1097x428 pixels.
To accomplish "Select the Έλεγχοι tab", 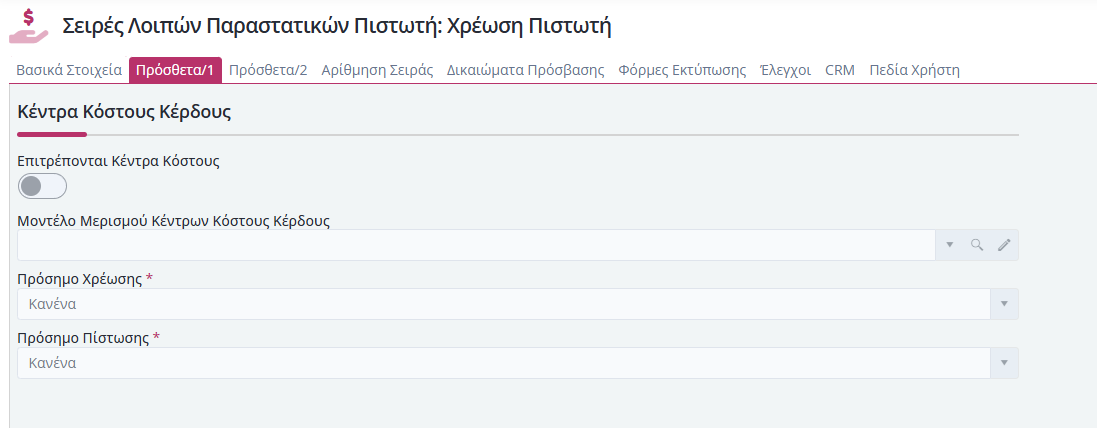I will point(785,71).
